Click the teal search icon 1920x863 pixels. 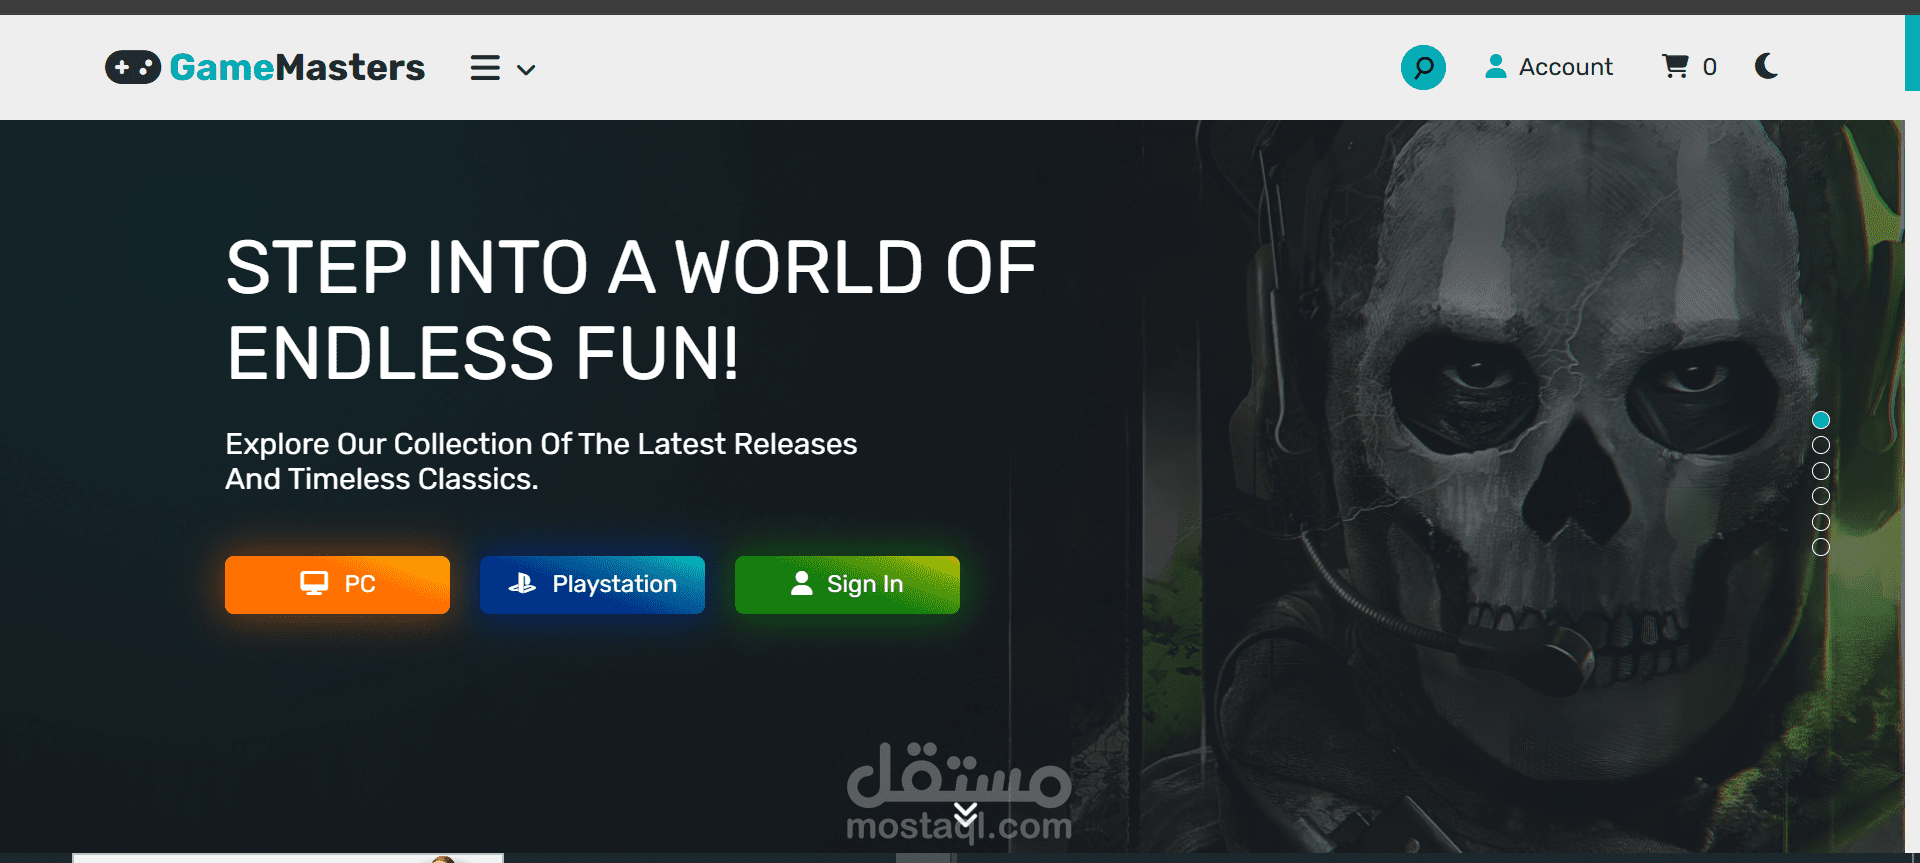click(1423, 67)
